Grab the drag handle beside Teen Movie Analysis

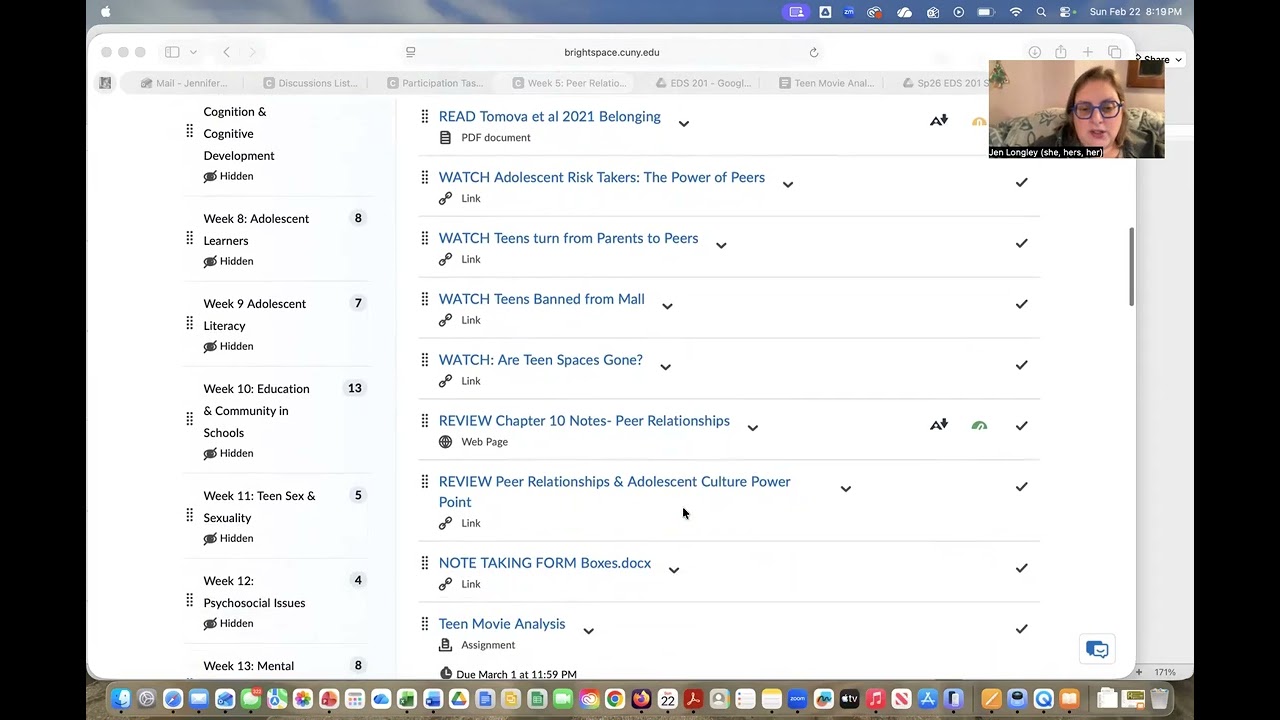coord(424,624)
